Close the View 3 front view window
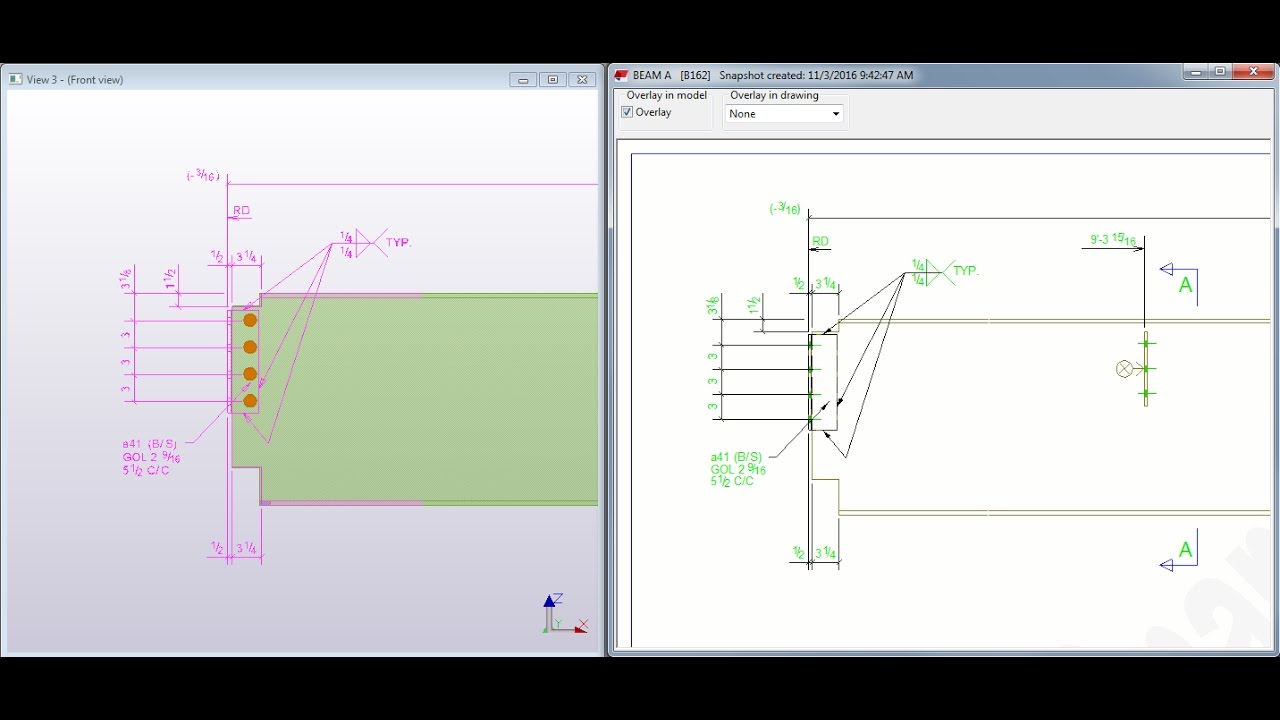The height and width of the screenshot is (720, 1280). click(x=582, y=79)
